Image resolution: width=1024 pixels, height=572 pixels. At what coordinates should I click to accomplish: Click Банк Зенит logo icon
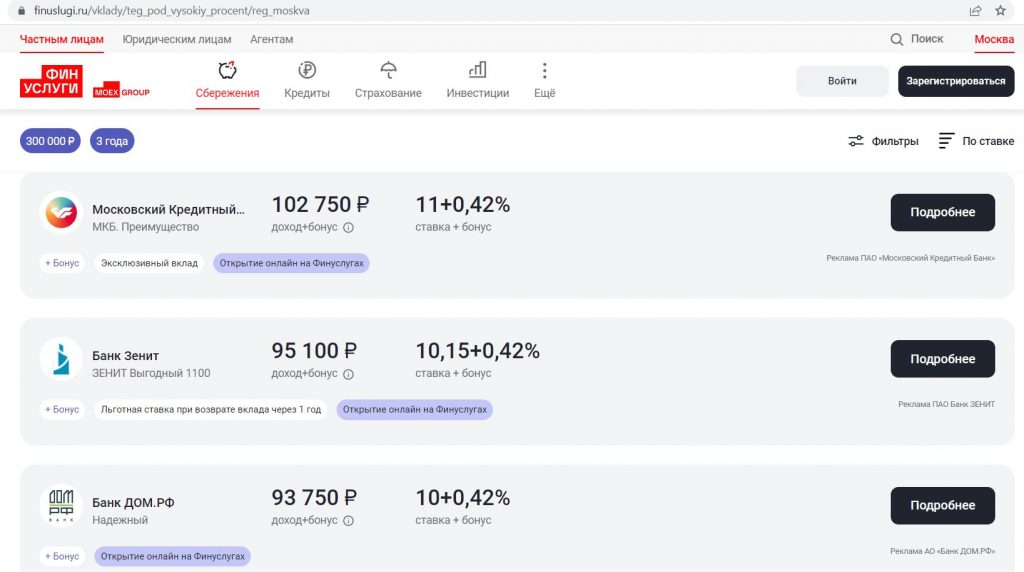[61, 359]
